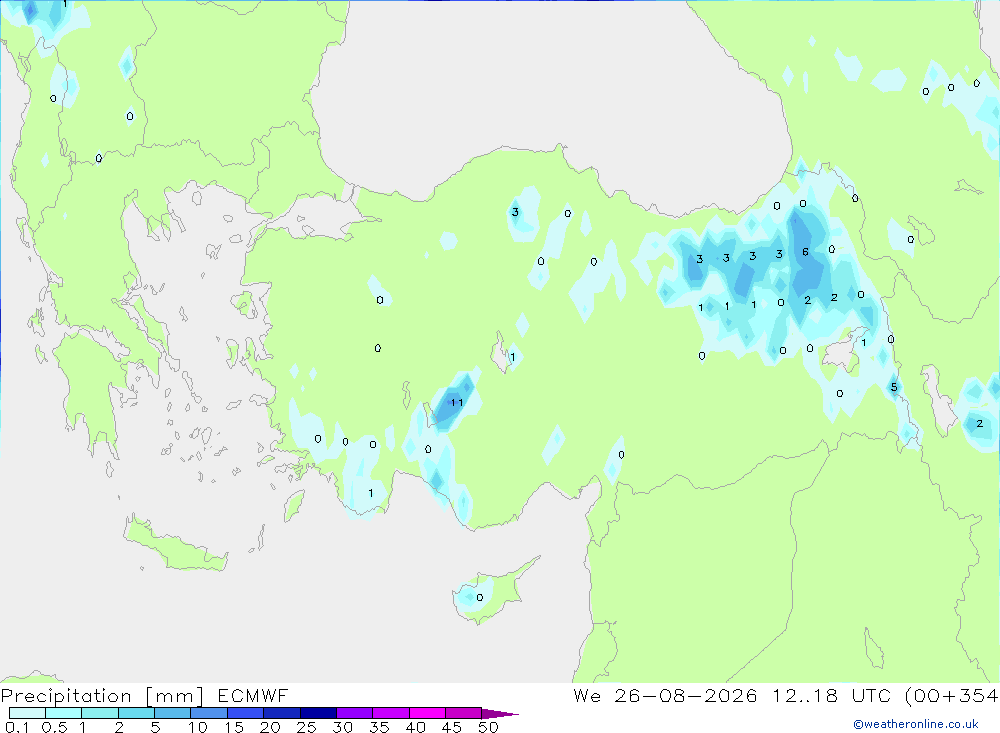Viewport: 1000px width, 733px height.
Task: Select the 2–5 mm legend color box
Action: pos(136,713)
